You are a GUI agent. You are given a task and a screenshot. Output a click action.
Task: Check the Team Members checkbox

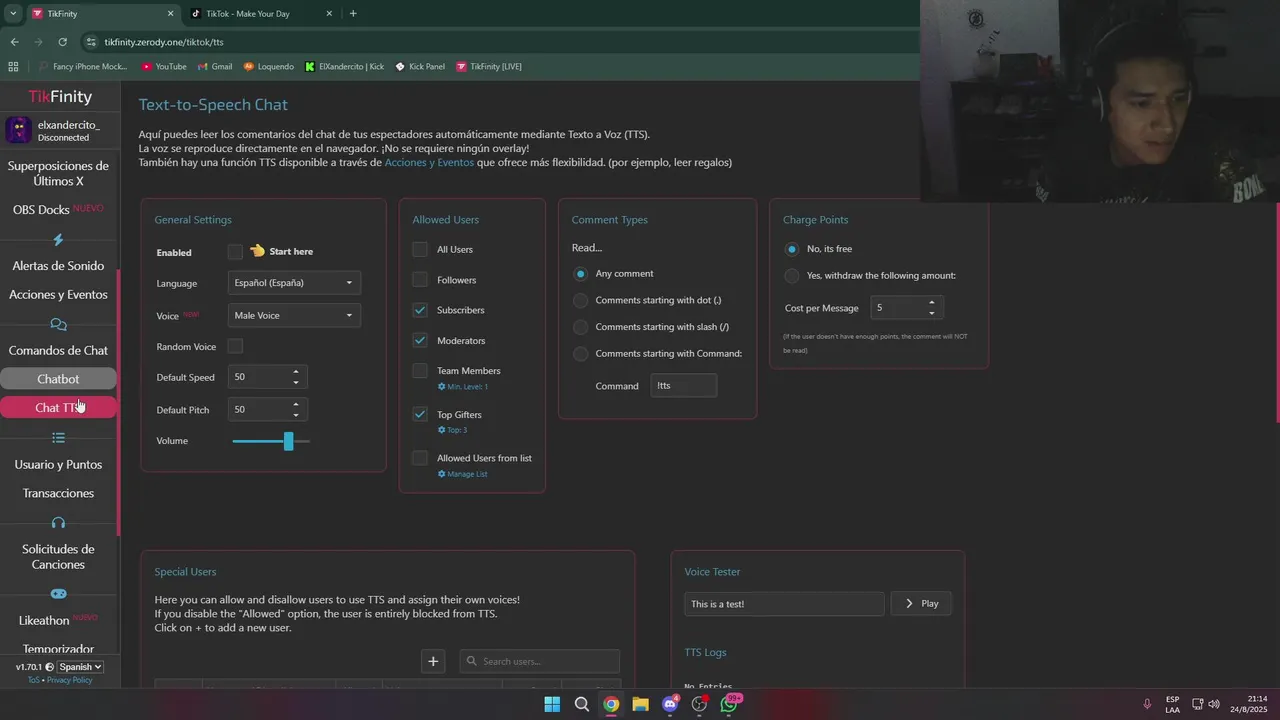pos(420,371)
